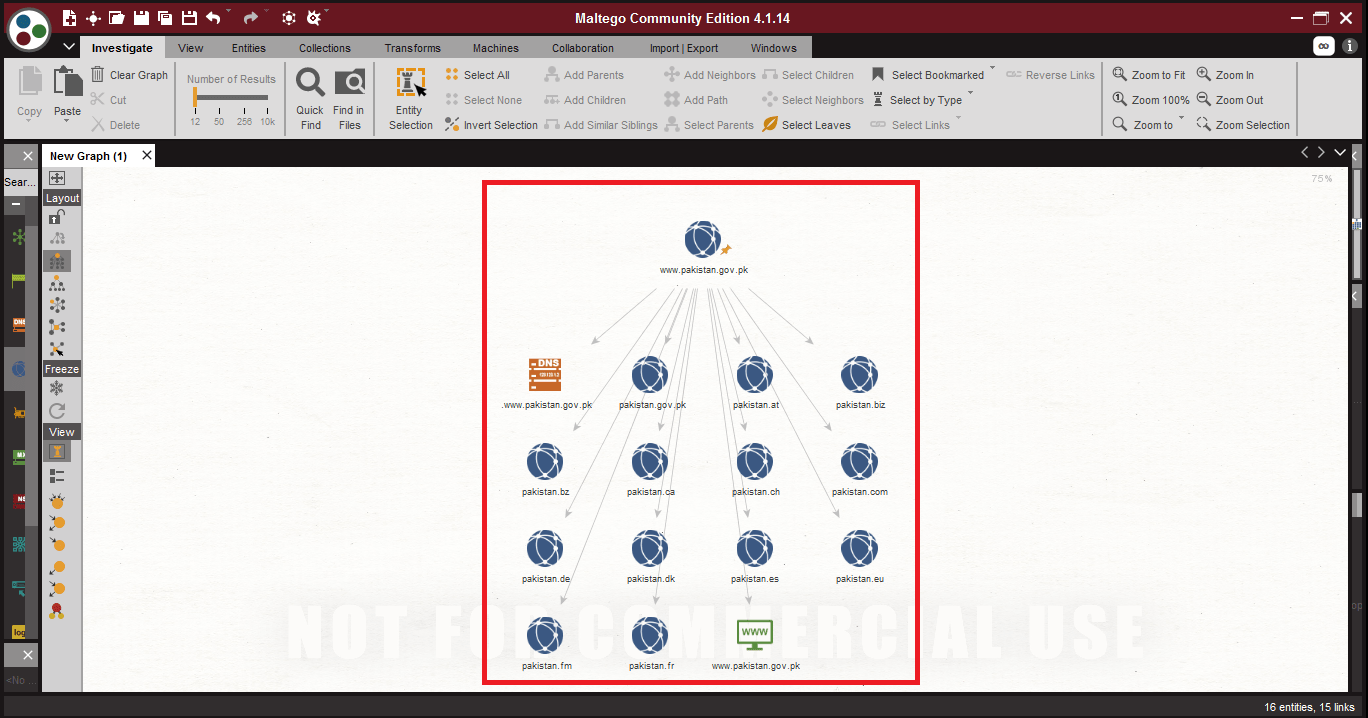The width and height of the screenshot is (1368, 718).
Task: Open the Collections ribbon tab
Action: [x=325, y=48]
